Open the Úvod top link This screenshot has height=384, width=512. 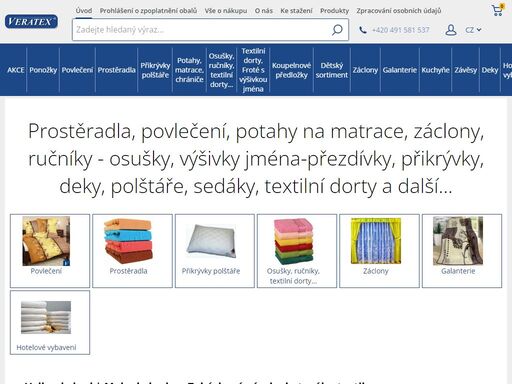point(84,11)
